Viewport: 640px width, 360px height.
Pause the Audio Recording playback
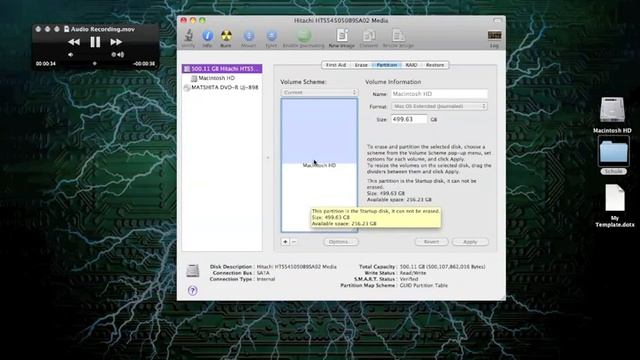(95, 42)
